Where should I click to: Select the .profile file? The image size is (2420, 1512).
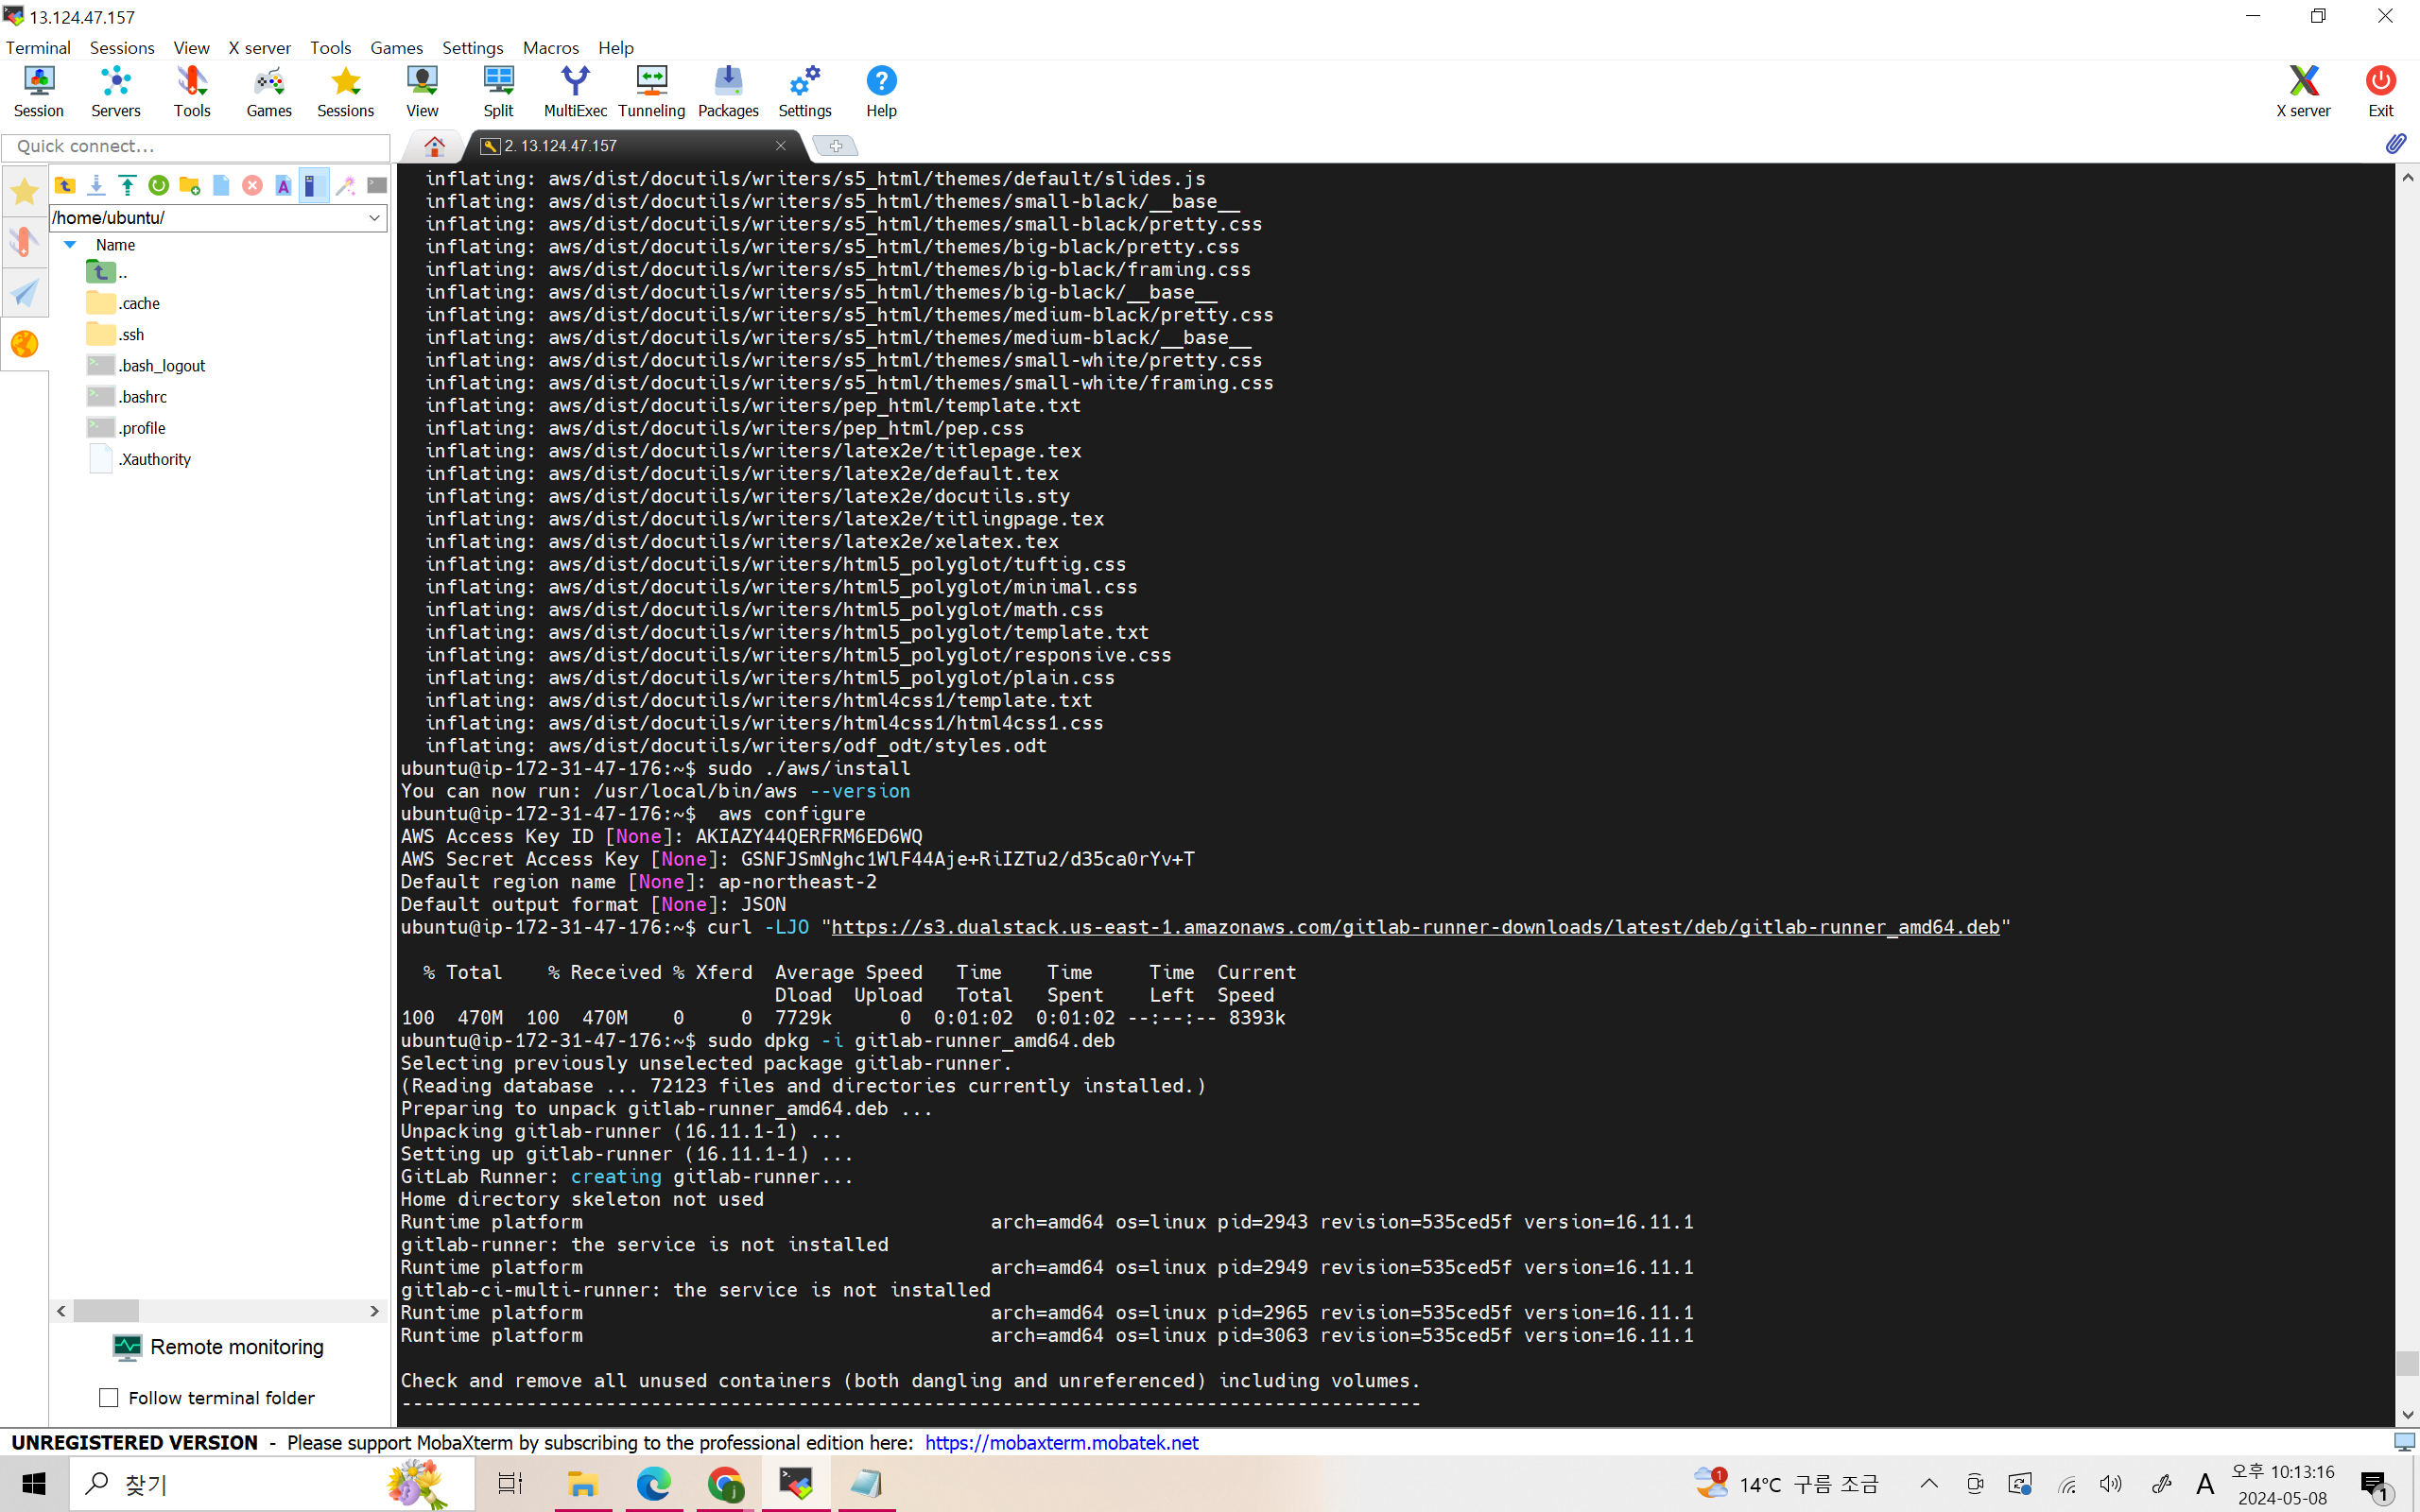(x=126, y=427)
